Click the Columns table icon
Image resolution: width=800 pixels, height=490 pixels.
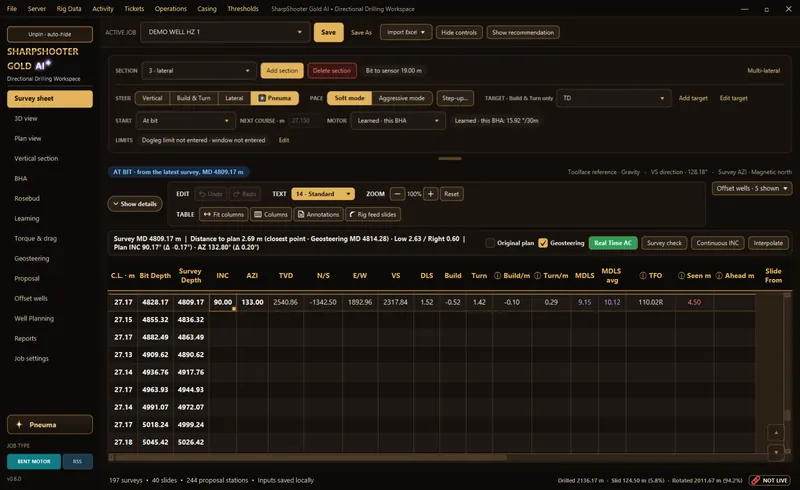click(x=258, y=214)
